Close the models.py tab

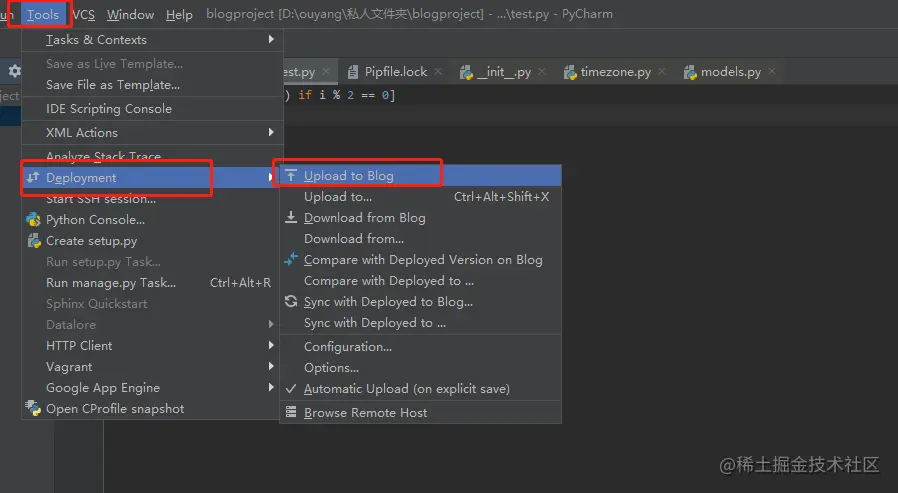(x=772, y=72)
